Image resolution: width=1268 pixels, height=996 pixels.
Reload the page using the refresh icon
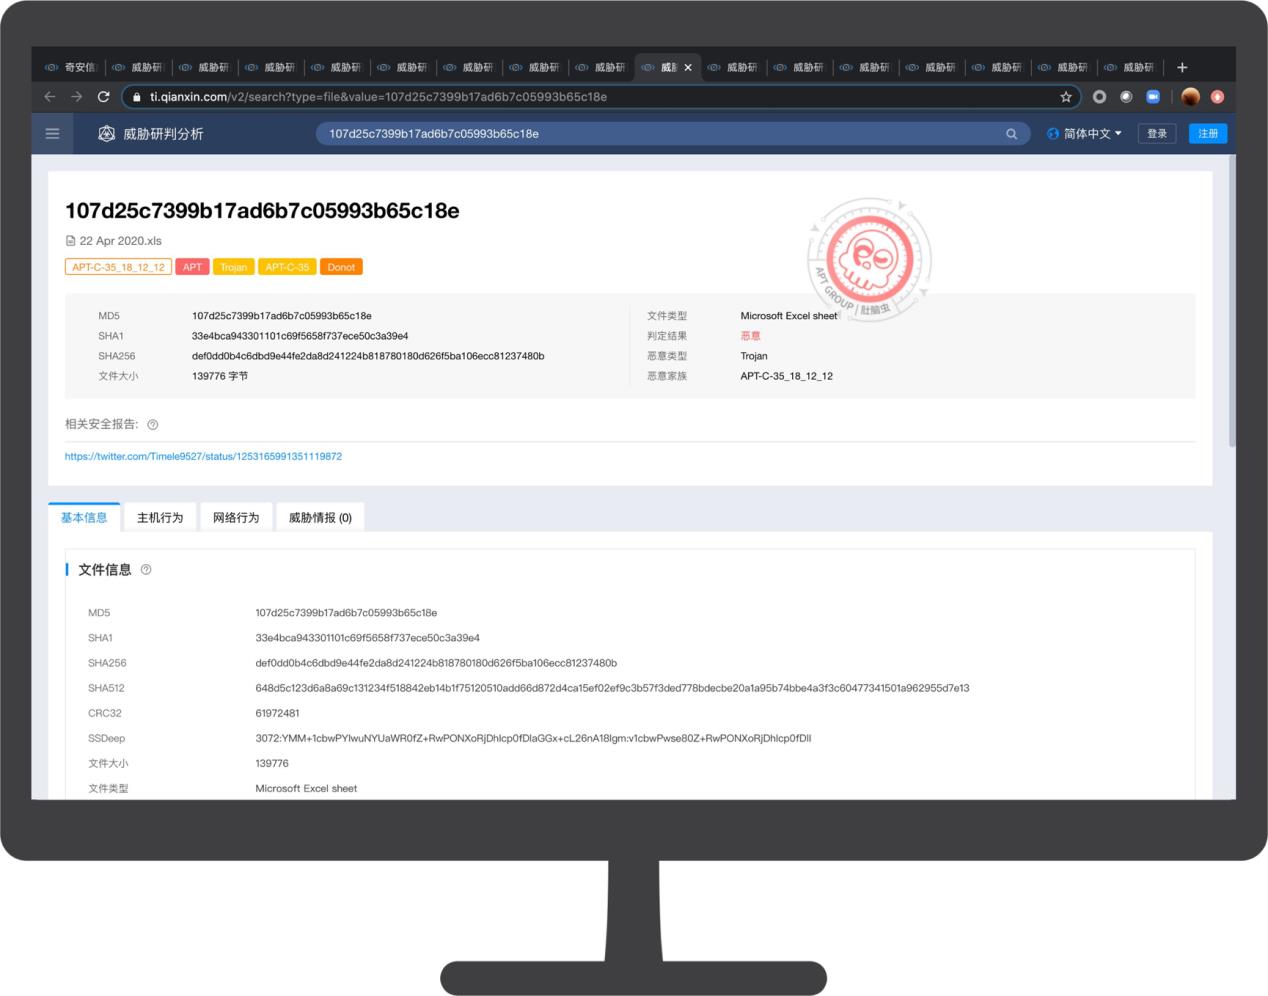pos(103,97)
